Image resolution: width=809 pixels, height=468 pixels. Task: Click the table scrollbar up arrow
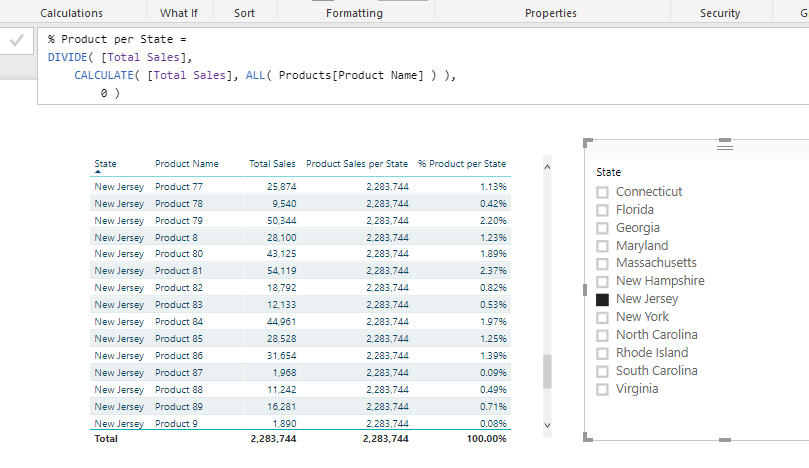pyautogui.click(x=547, y=167)
